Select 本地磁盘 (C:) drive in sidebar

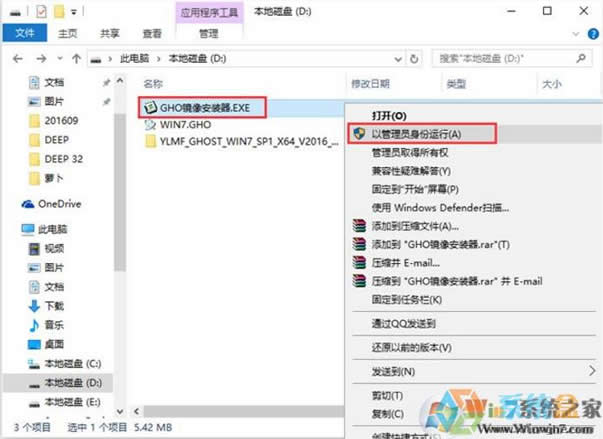click(x=67, y=363)
